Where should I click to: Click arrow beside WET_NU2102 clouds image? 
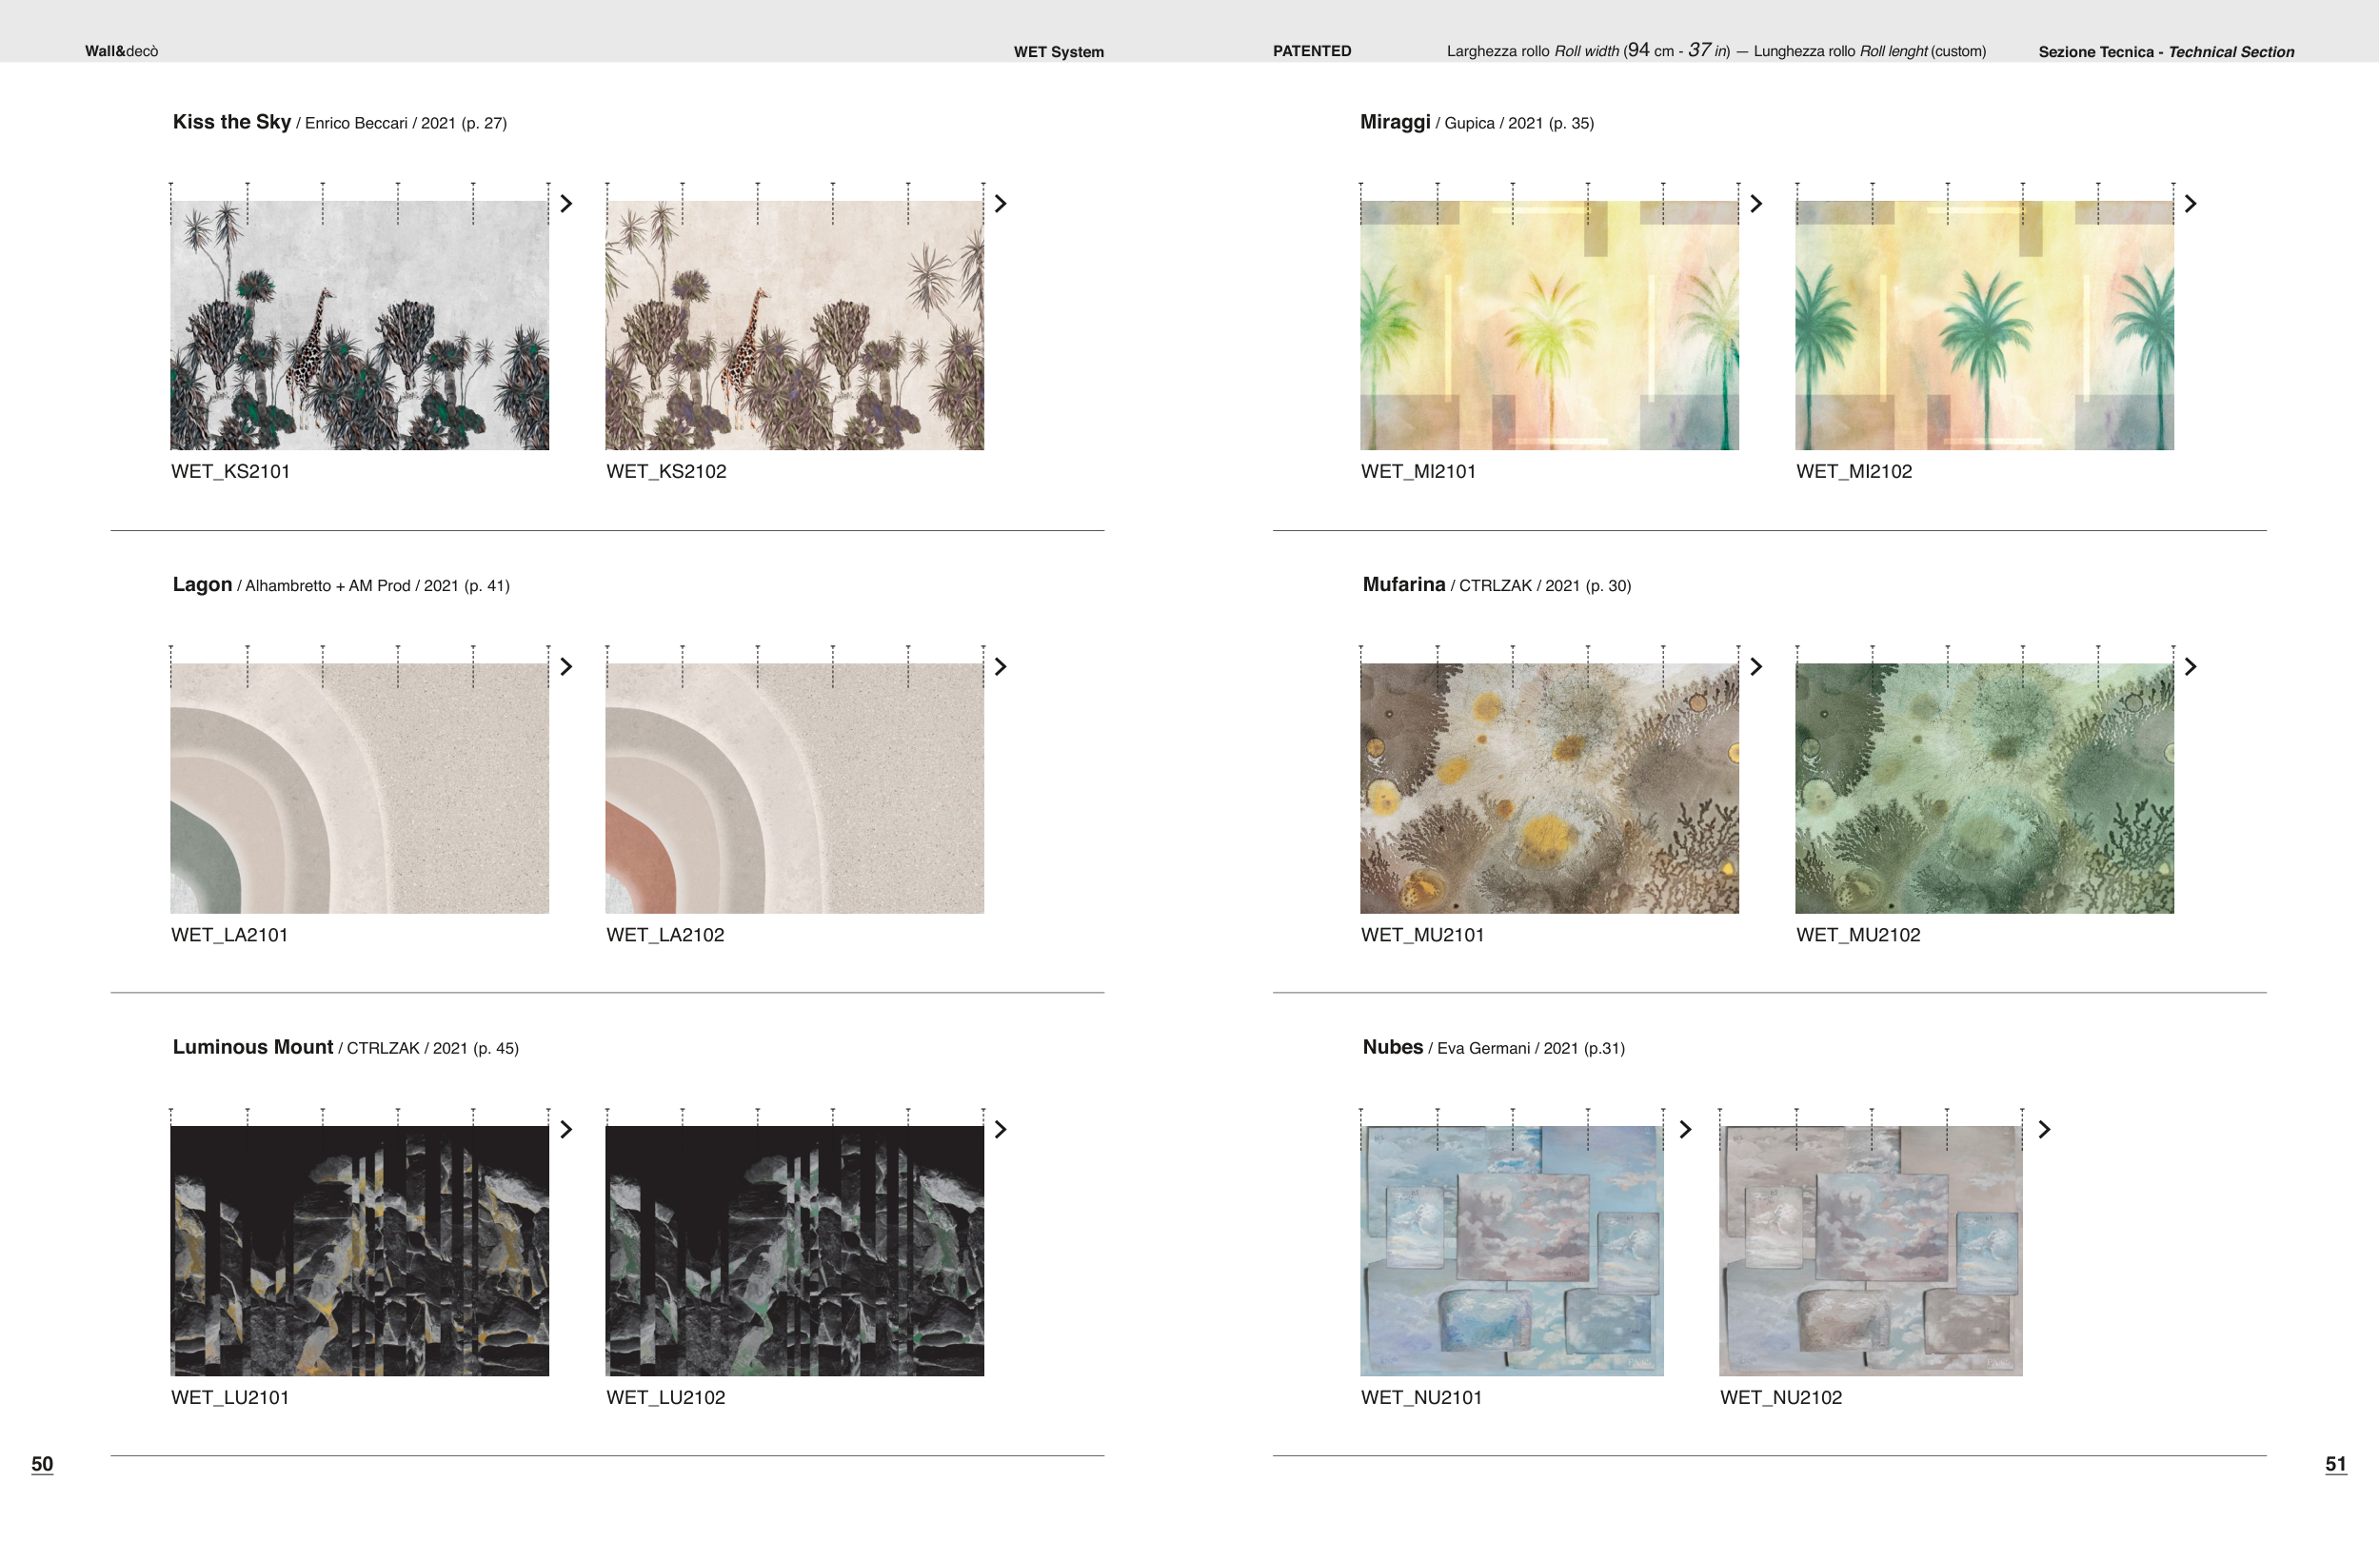click(x=2044, y=1130)
